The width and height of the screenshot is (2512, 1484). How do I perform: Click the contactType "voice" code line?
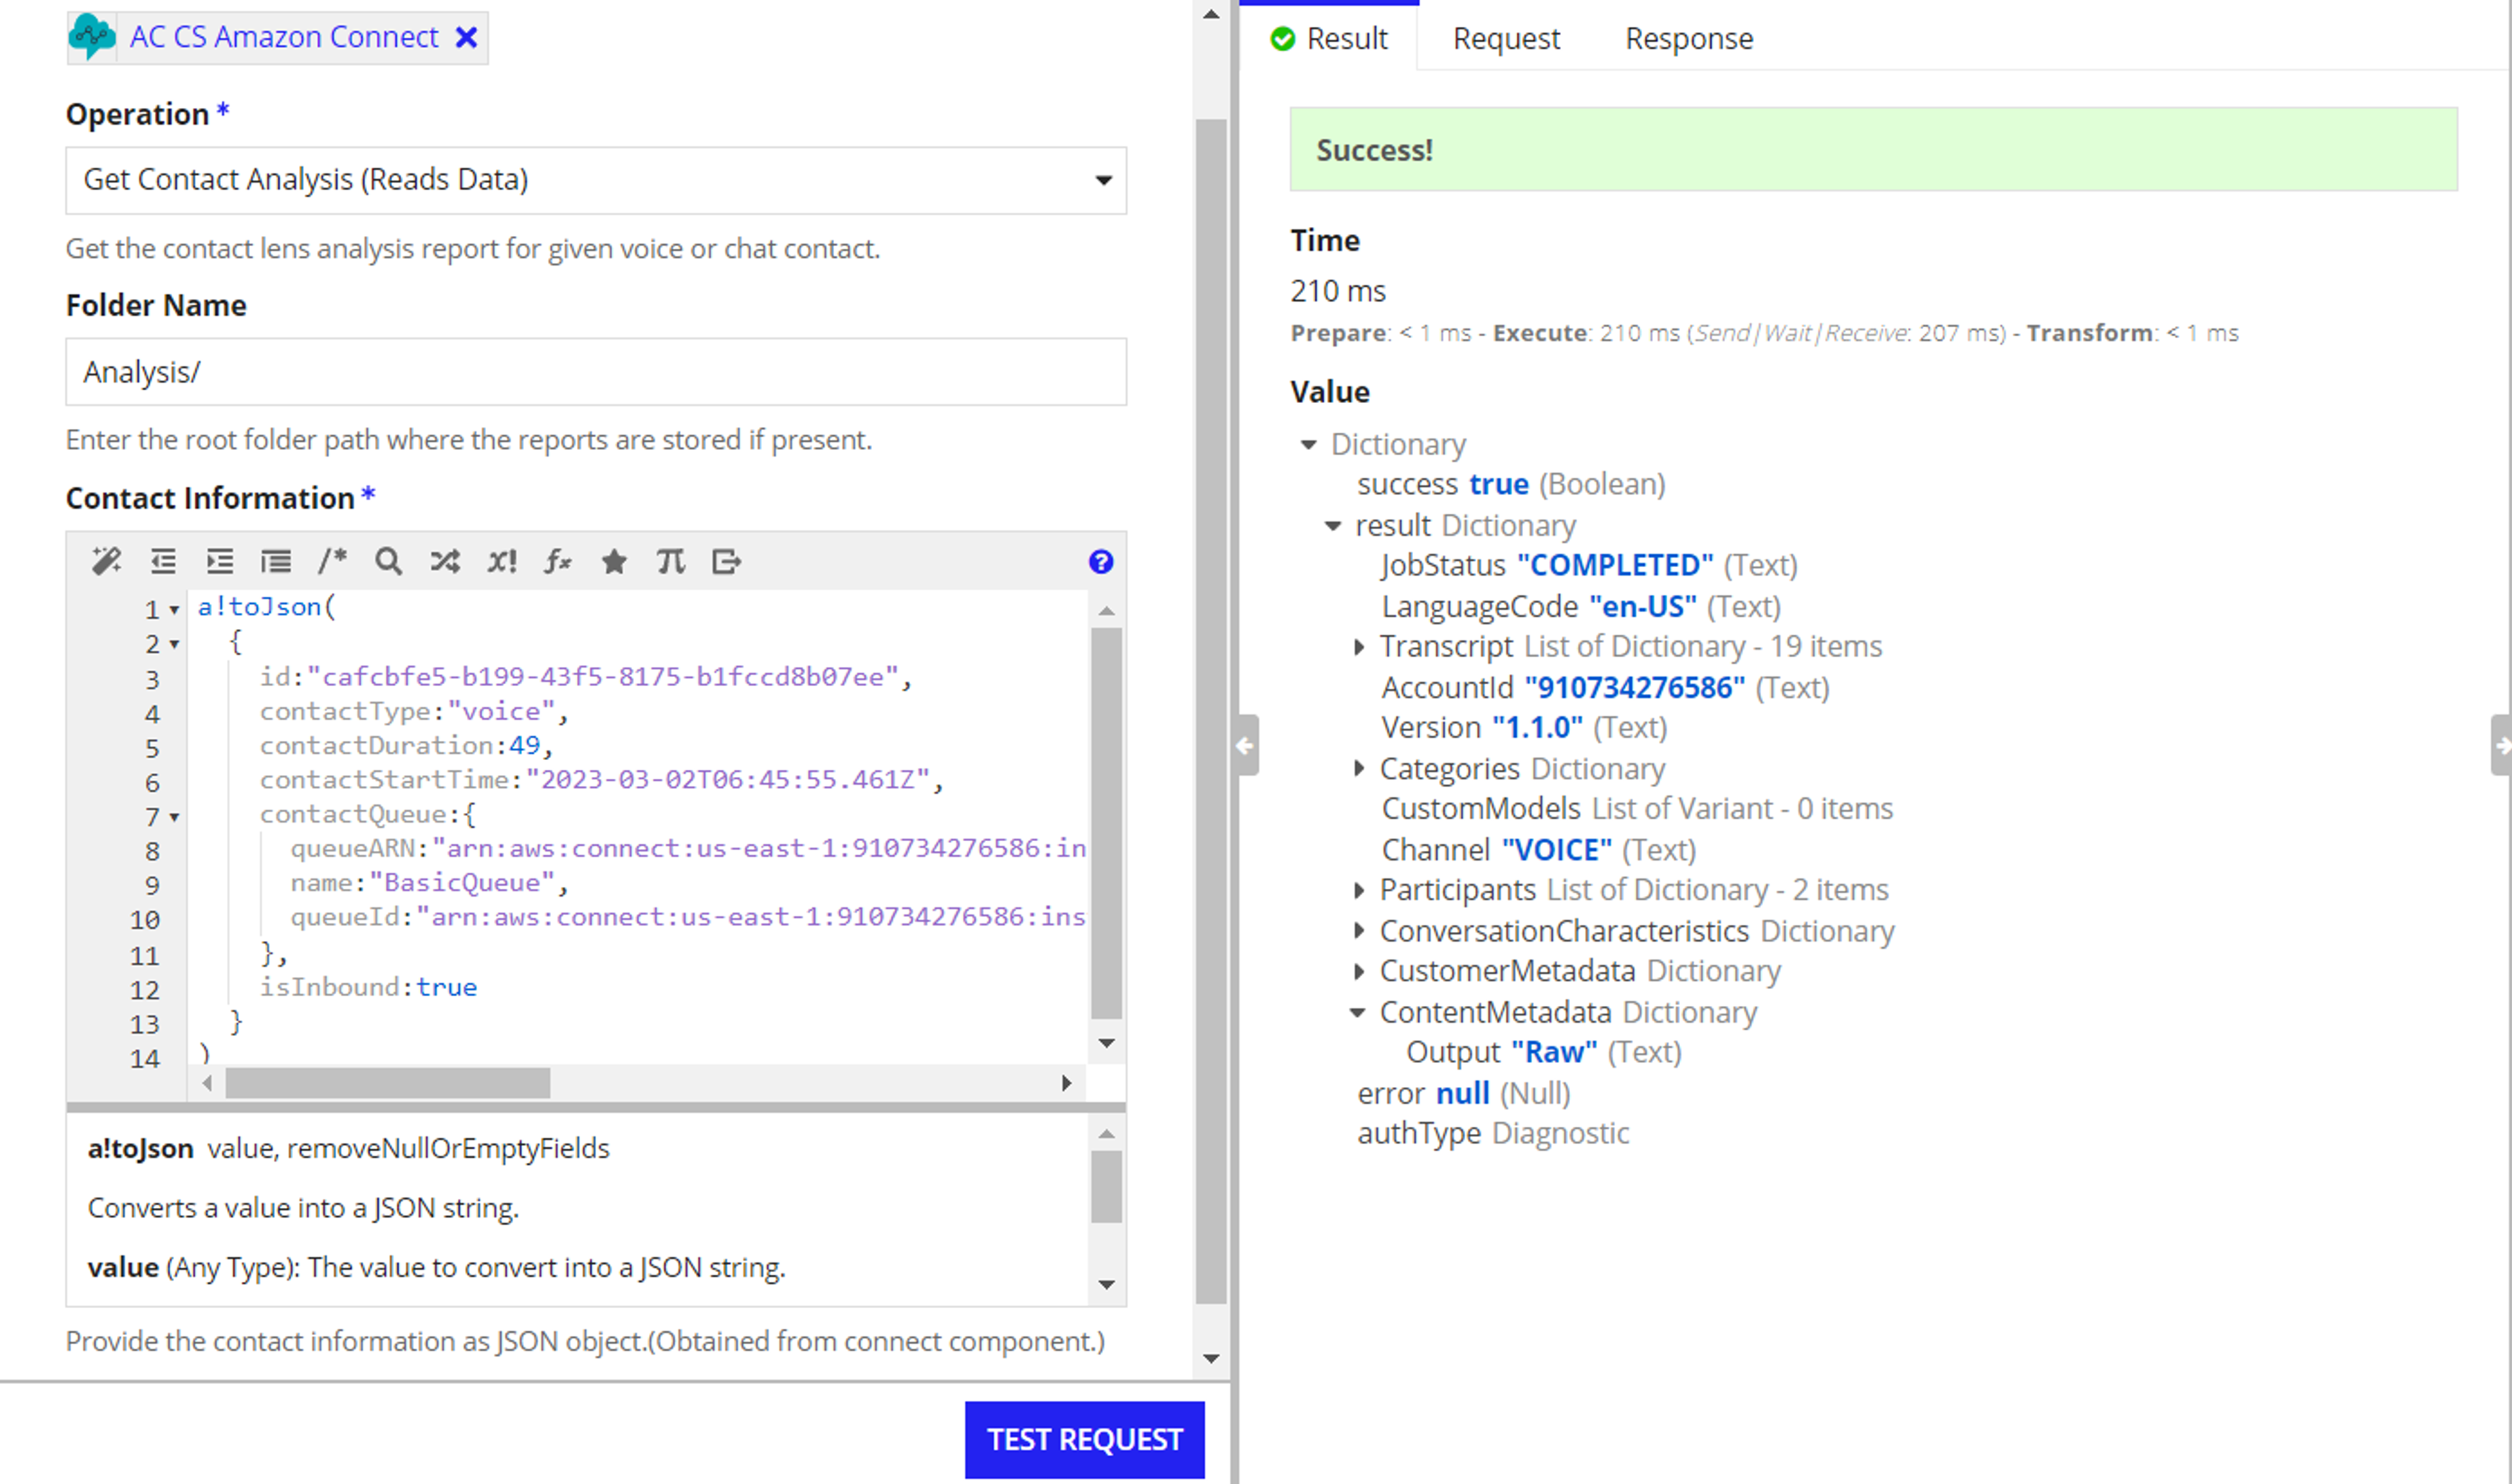(x=414, y=712)
